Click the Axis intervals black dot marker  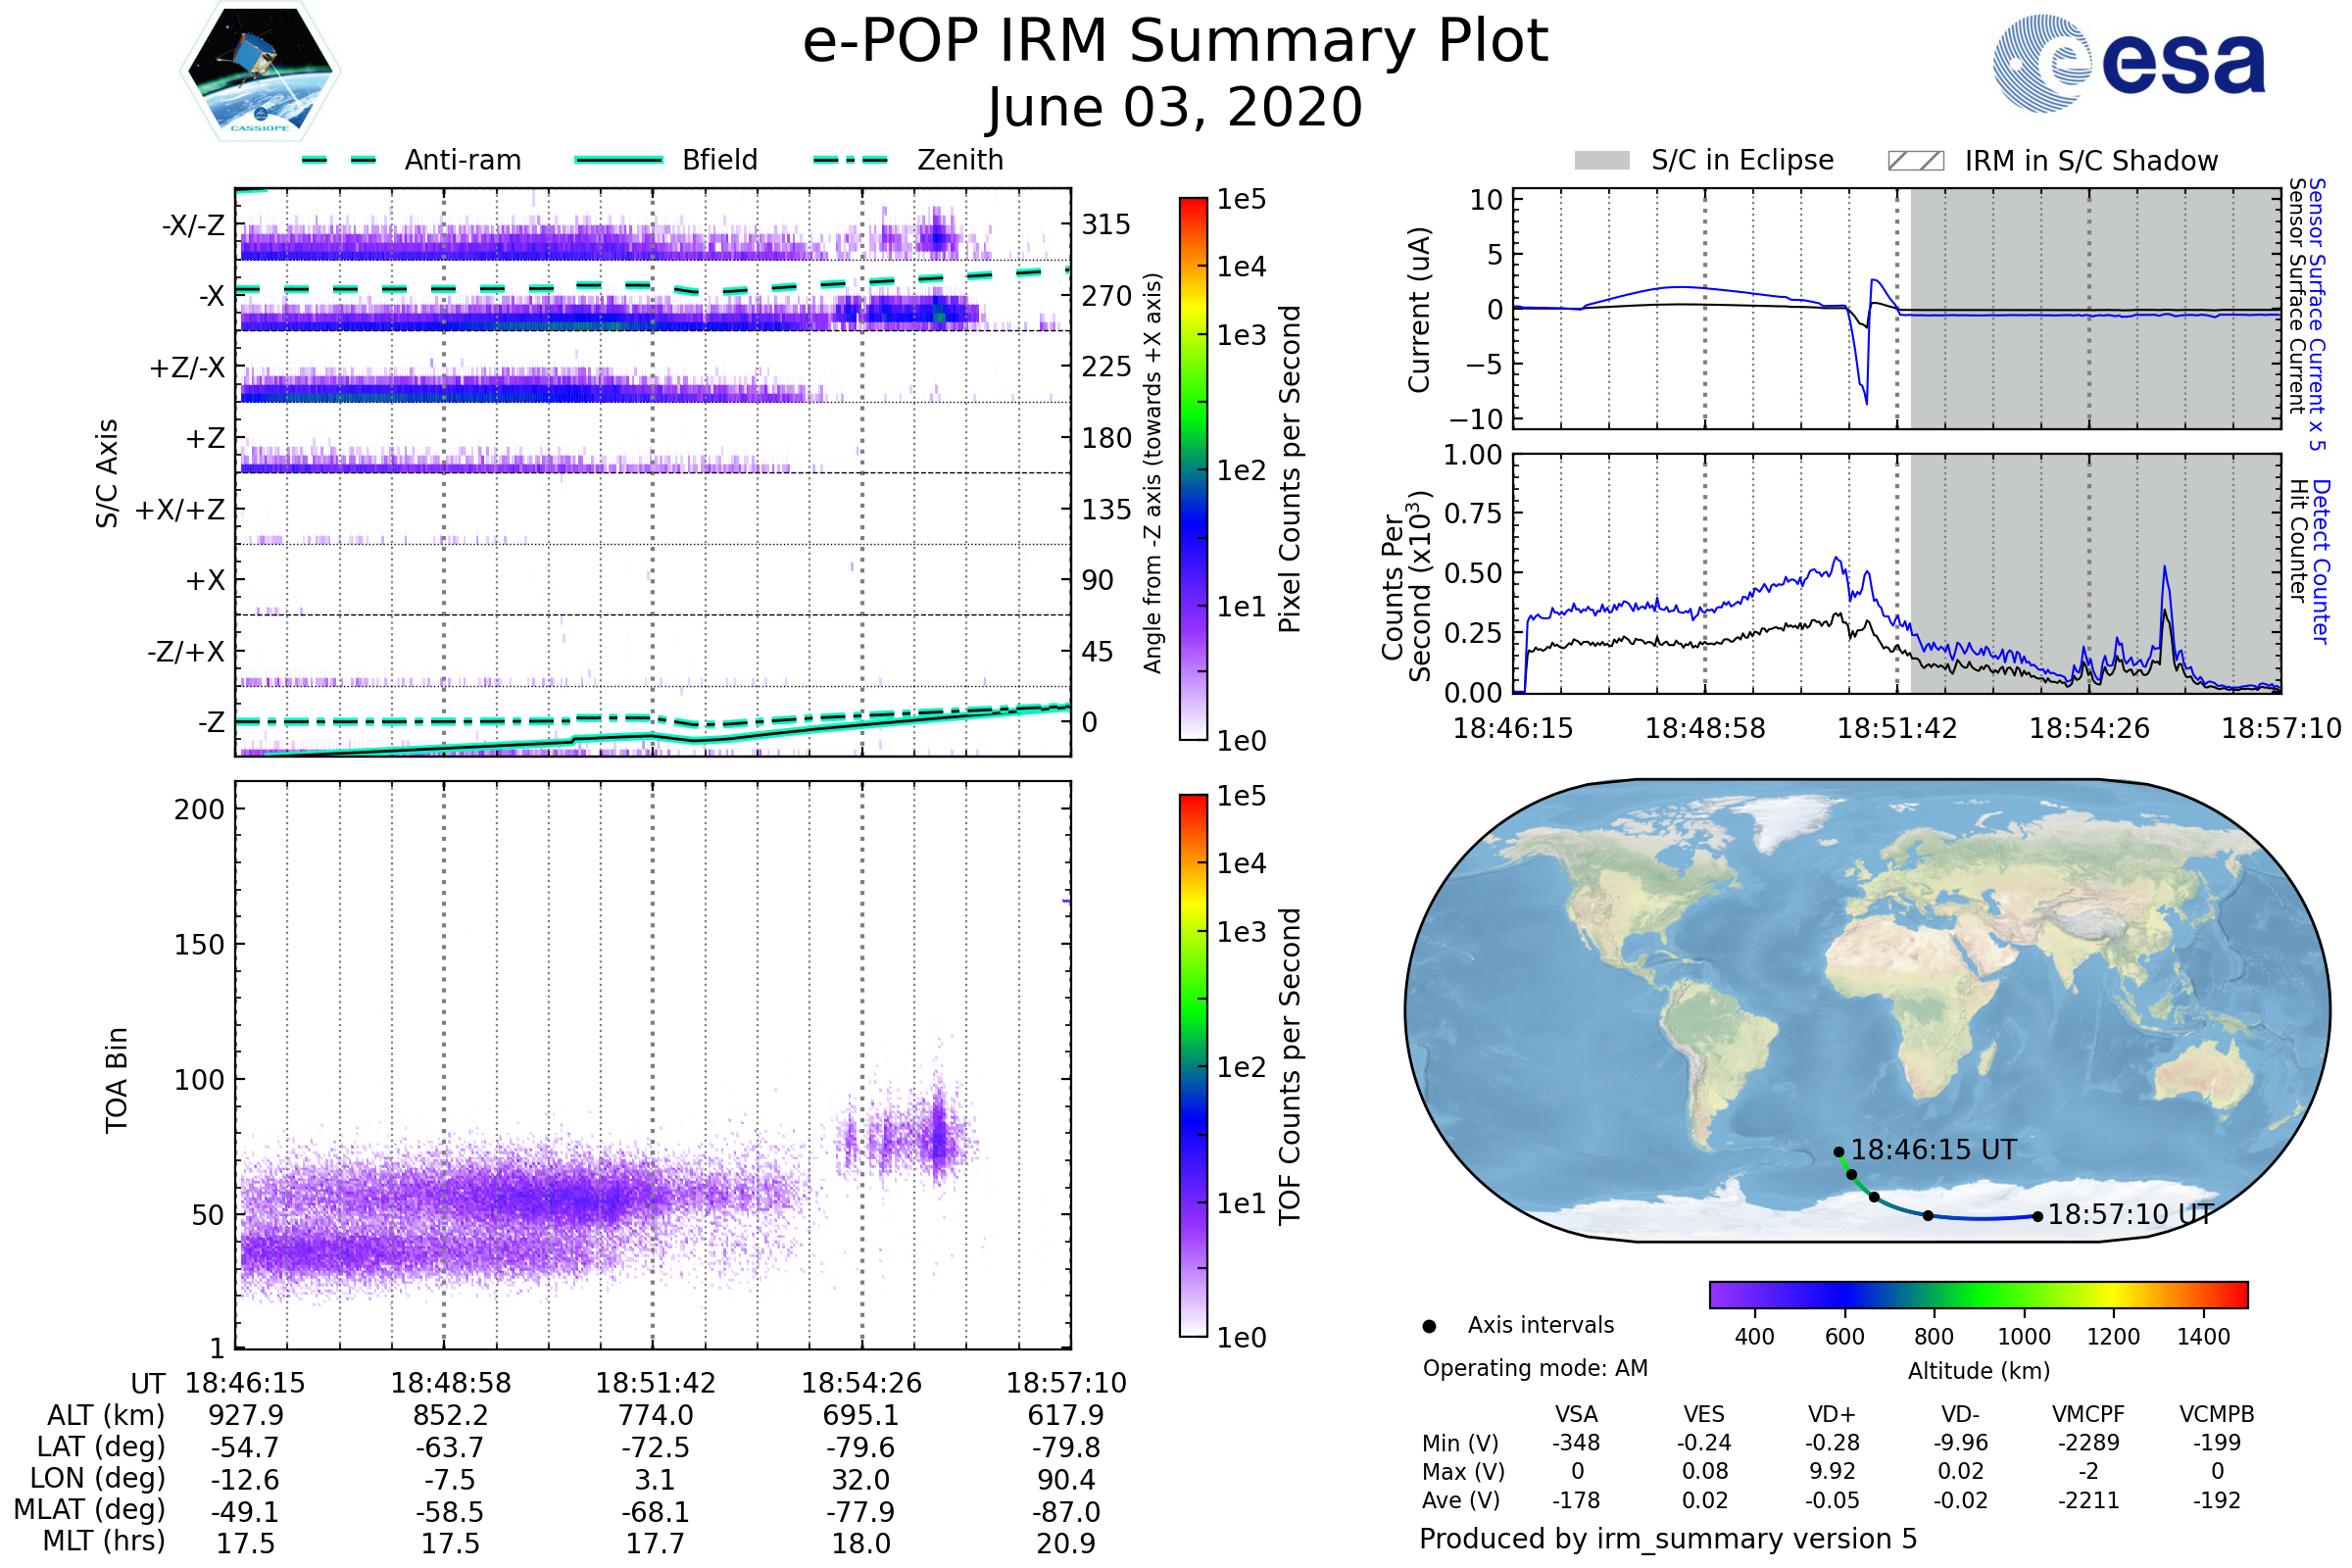[x=1429, y=1327]
